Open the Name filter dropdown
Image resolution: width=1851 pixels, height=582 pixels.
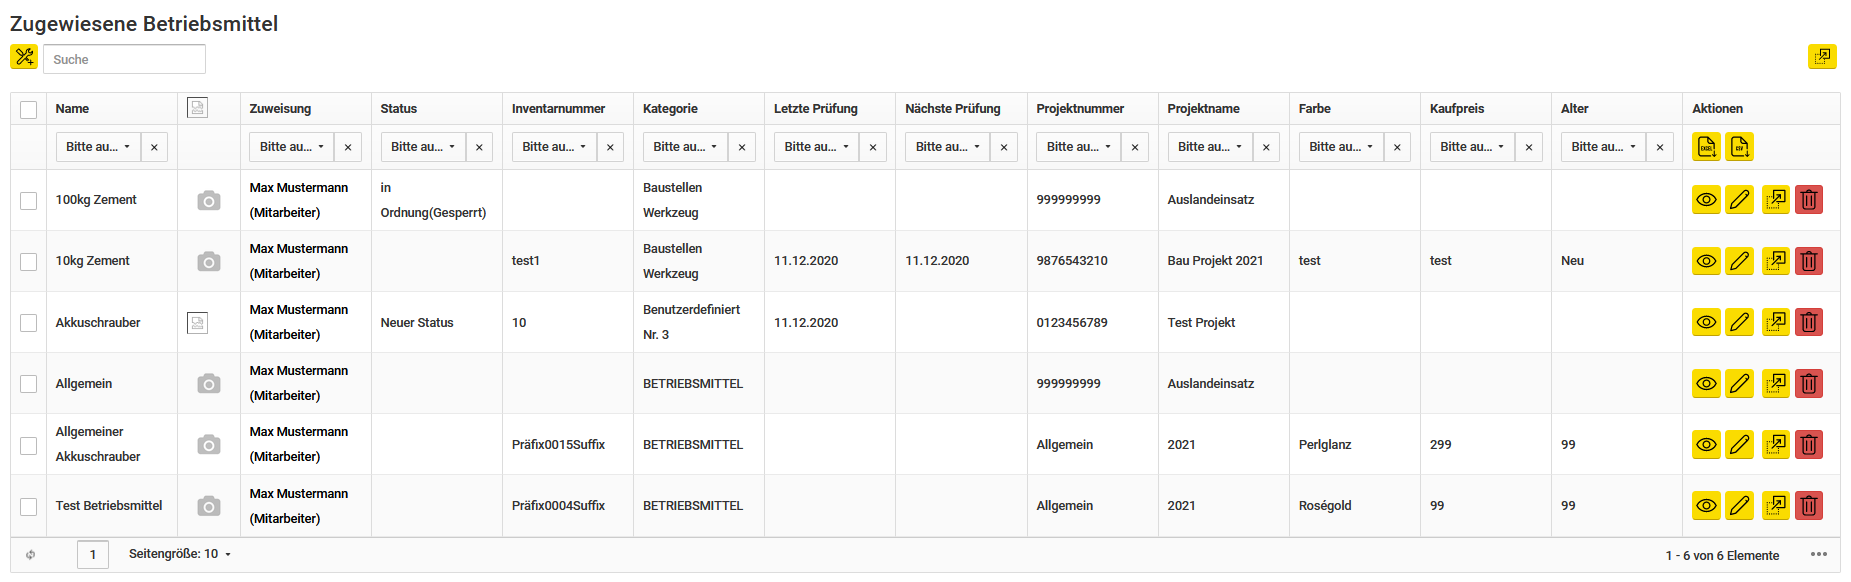click(x=98, y=147)
